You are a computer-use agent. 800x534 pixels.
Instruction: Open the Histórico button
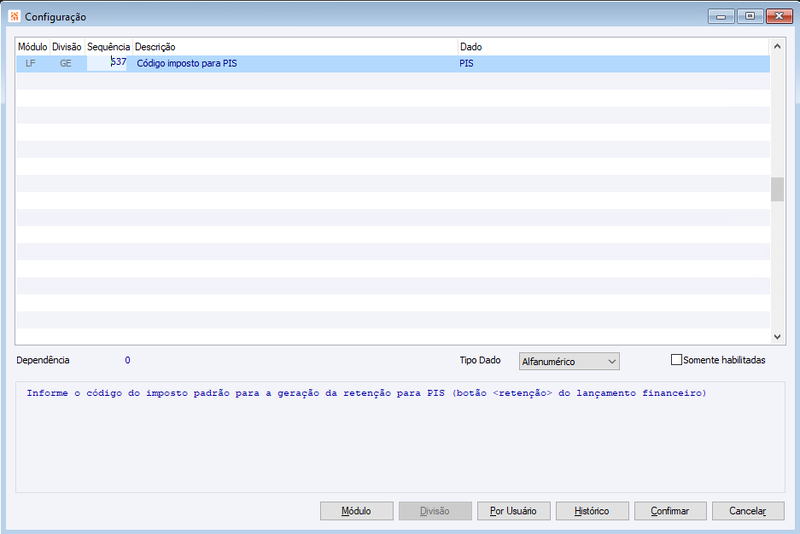(592, 511)
